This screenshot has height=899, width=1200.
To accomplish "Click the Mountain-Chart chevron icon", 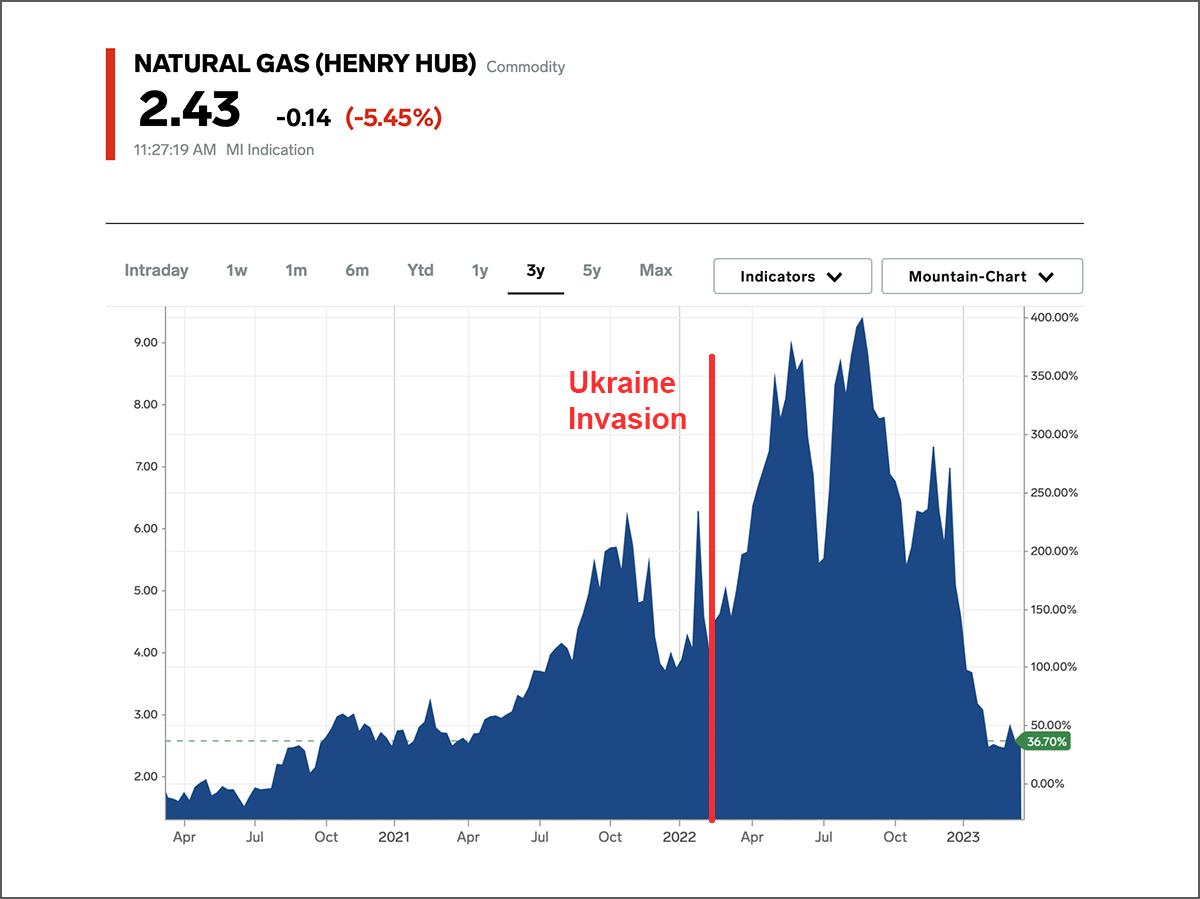I will (1046, 276).
